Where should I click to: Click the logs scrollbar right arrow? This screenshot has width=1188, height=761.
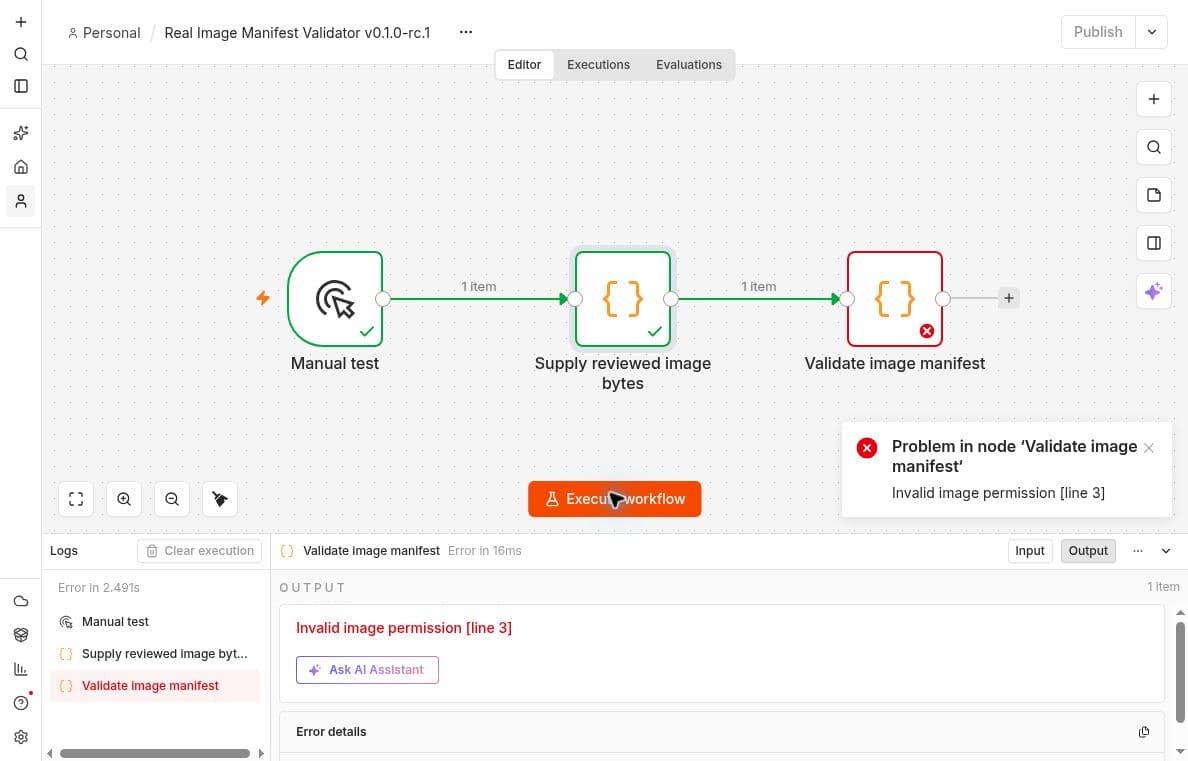[261, 753]
